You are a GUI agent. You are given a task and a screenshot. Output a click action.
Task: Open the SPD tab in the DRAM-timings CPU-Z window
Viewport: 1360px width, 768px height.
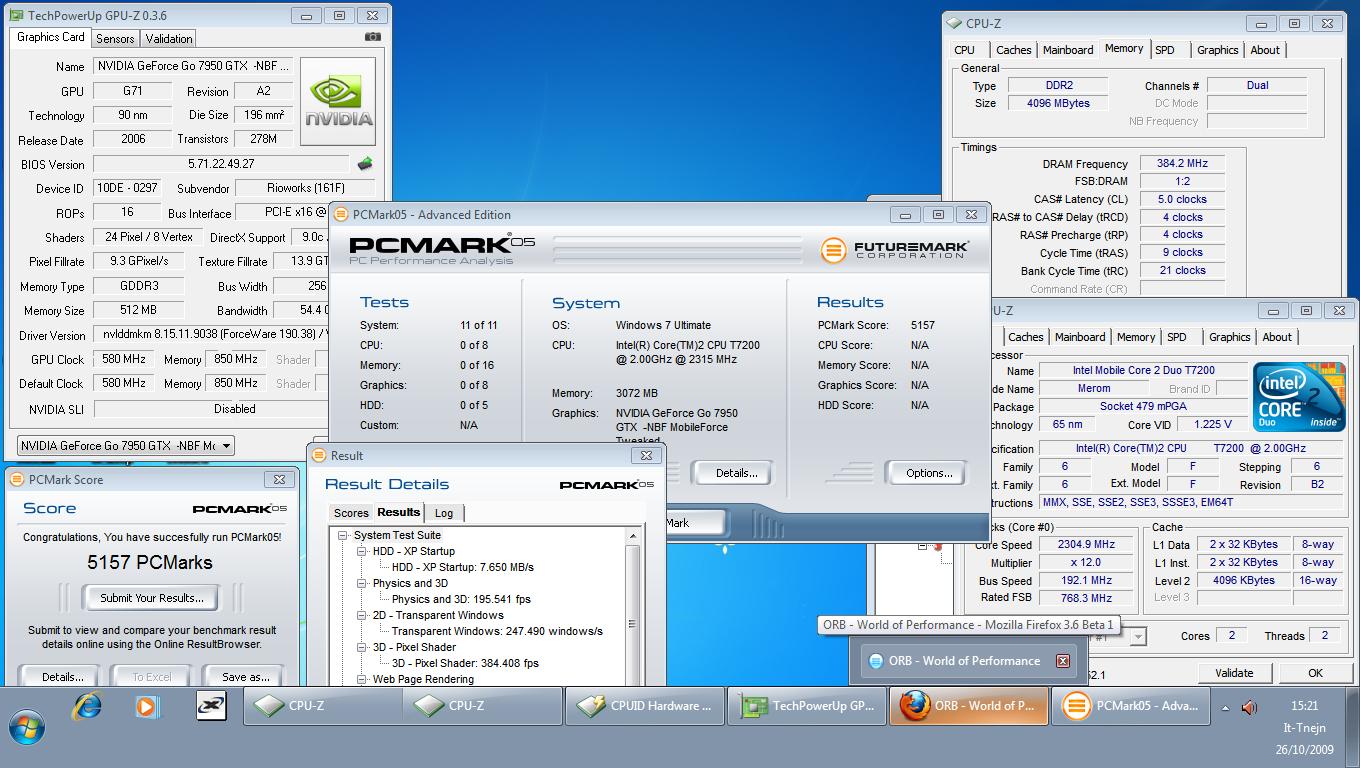[x=1165, y=50]
